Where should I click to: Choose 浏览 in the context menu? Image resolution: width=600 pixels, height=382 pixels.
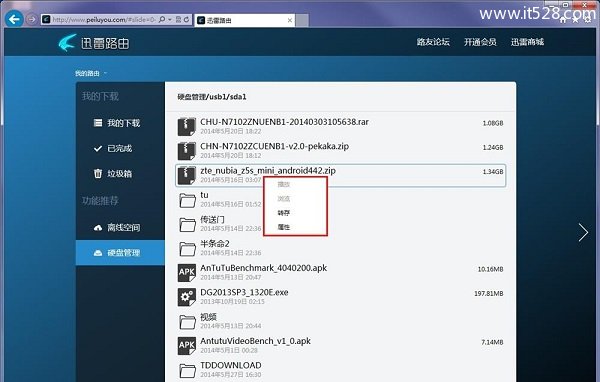coord(284,199)
